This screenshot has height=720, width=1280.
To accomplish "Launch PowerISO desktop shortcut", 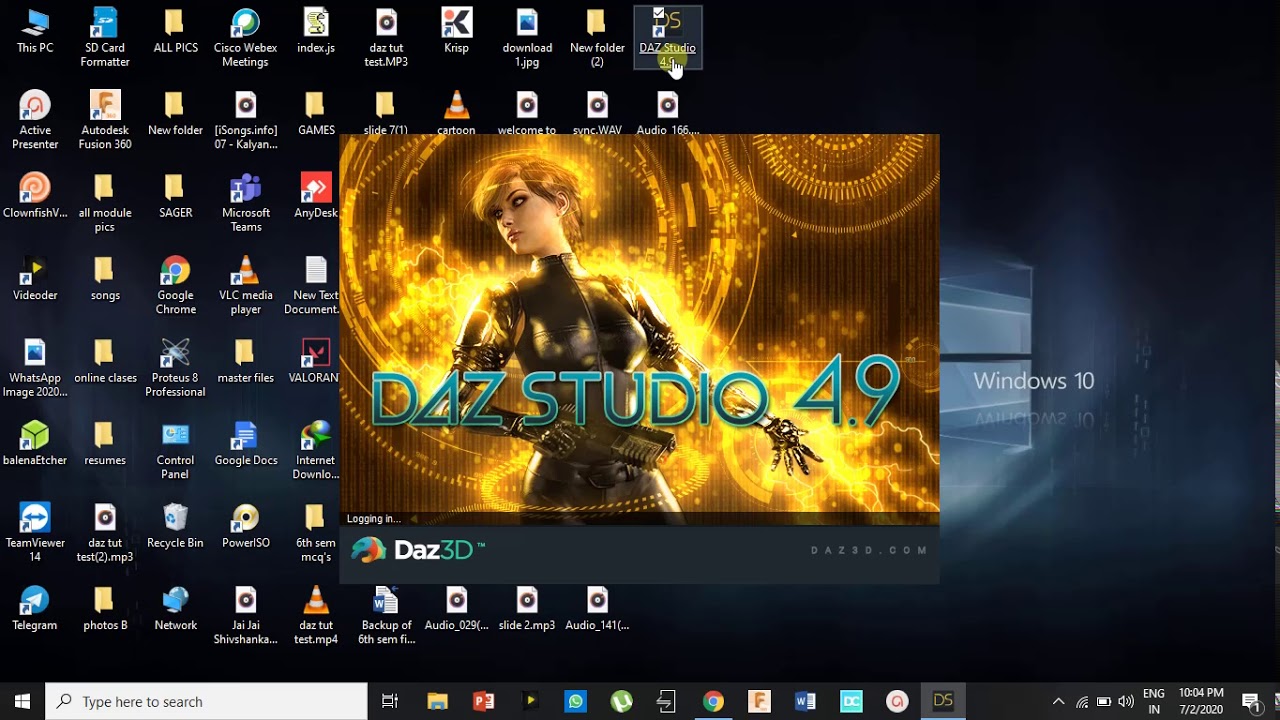I will (245, 526).
